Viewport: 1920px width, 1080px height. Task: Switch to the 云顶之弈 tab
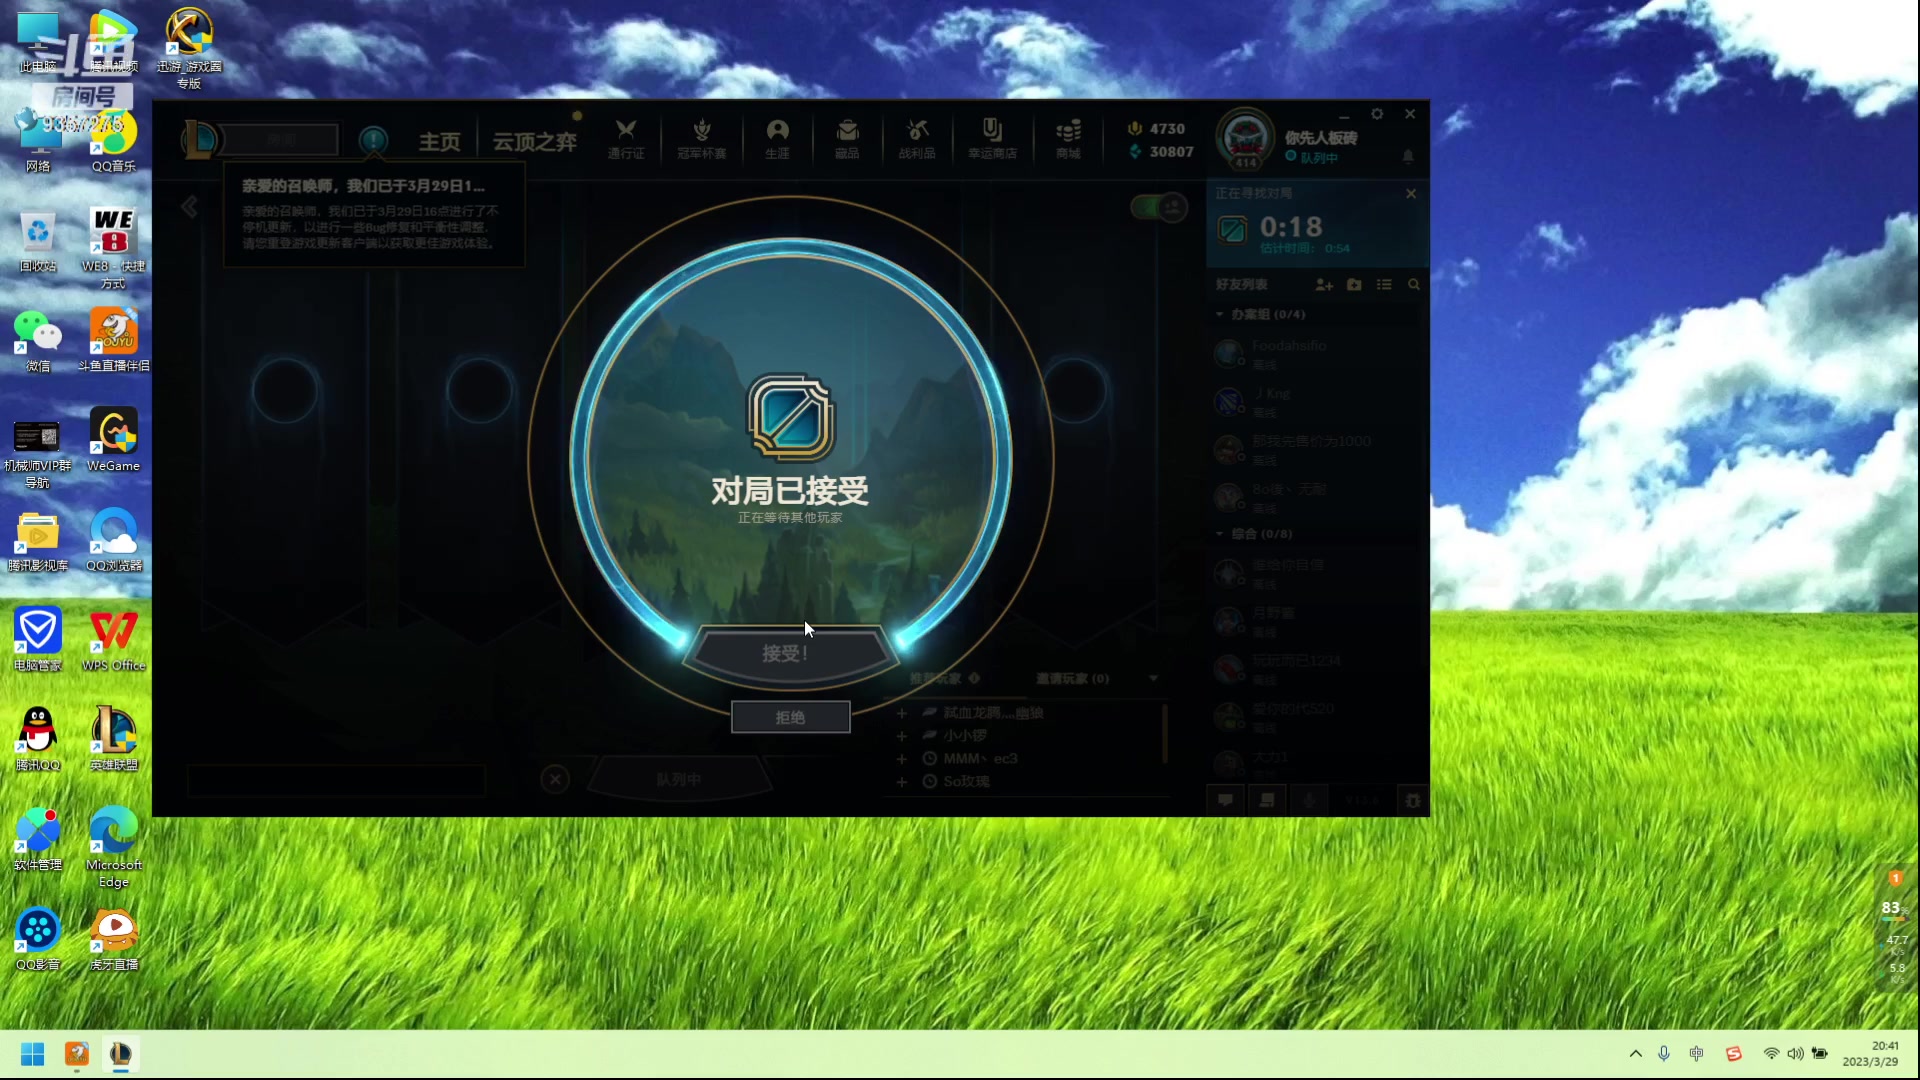(x=534, y=141)
